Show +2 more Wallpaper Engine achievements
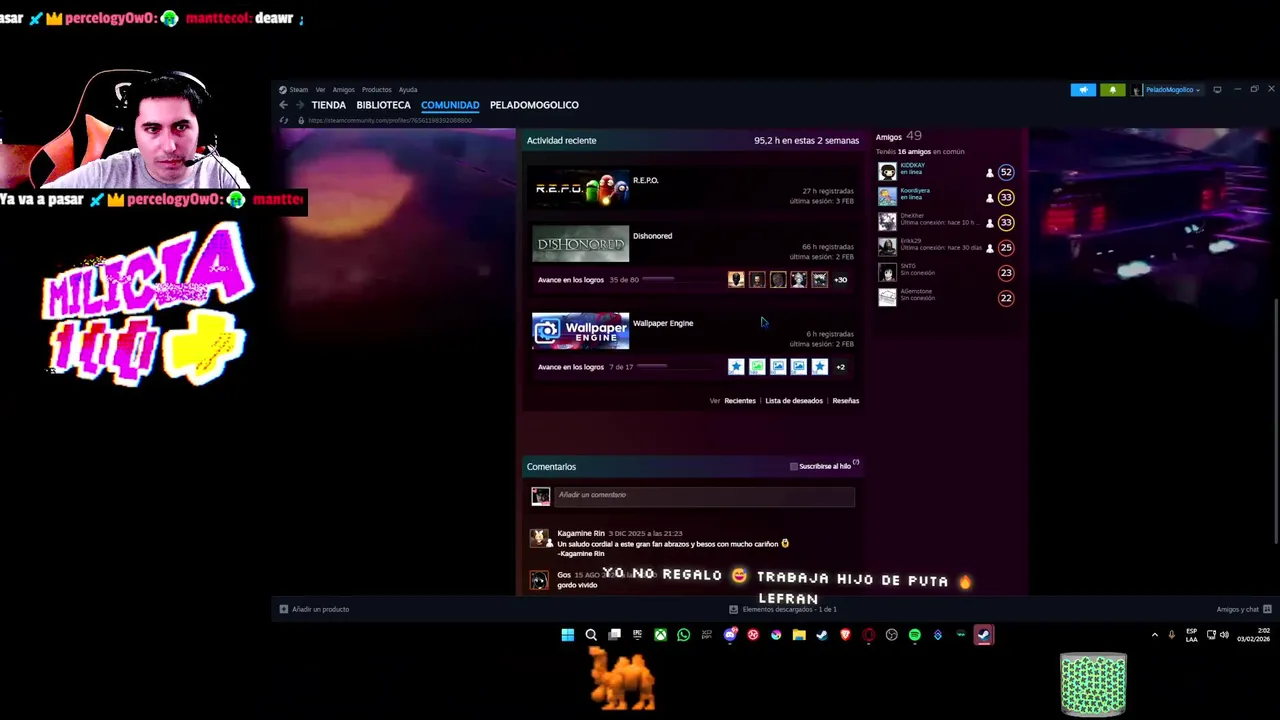 click(840, 367)
